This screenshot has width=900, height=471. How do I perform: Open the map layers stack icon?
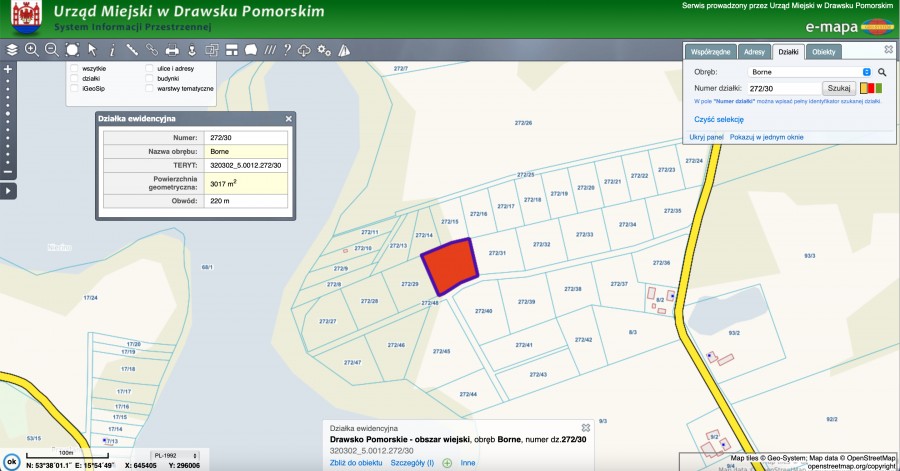click(12, 49)
